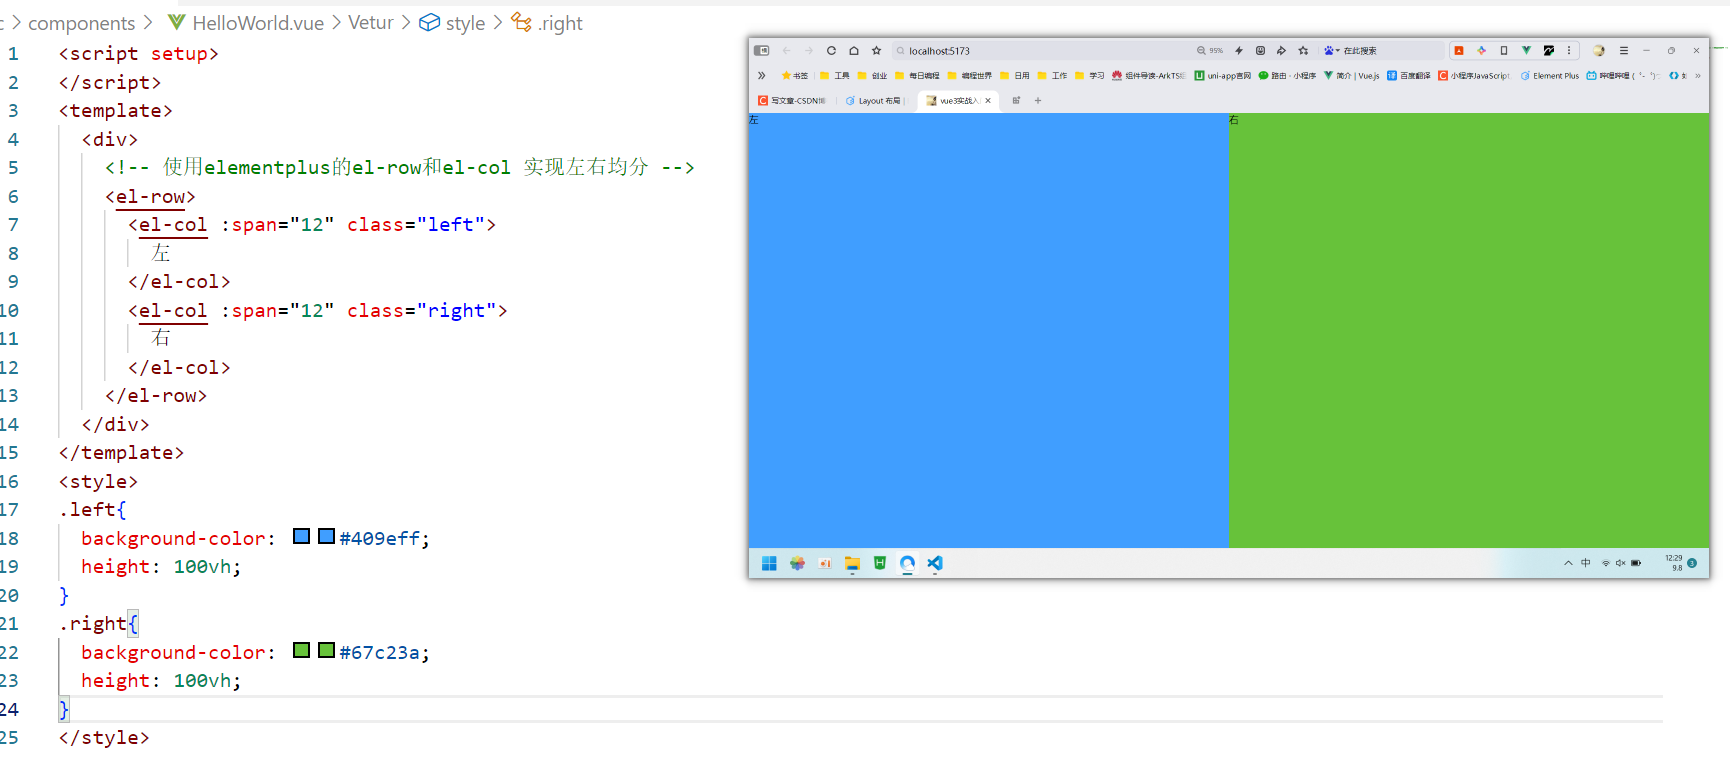The width and height of the screenshot is (1730, 779).
Task: Open VS Code from the taskbar
Action: (x=935, y=563)
